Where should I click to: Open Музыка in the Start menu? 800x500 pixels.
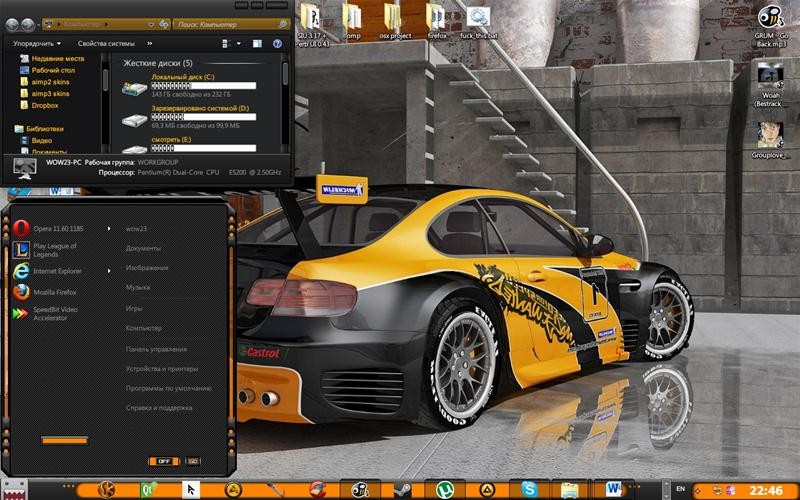click(x=138, y=287)
